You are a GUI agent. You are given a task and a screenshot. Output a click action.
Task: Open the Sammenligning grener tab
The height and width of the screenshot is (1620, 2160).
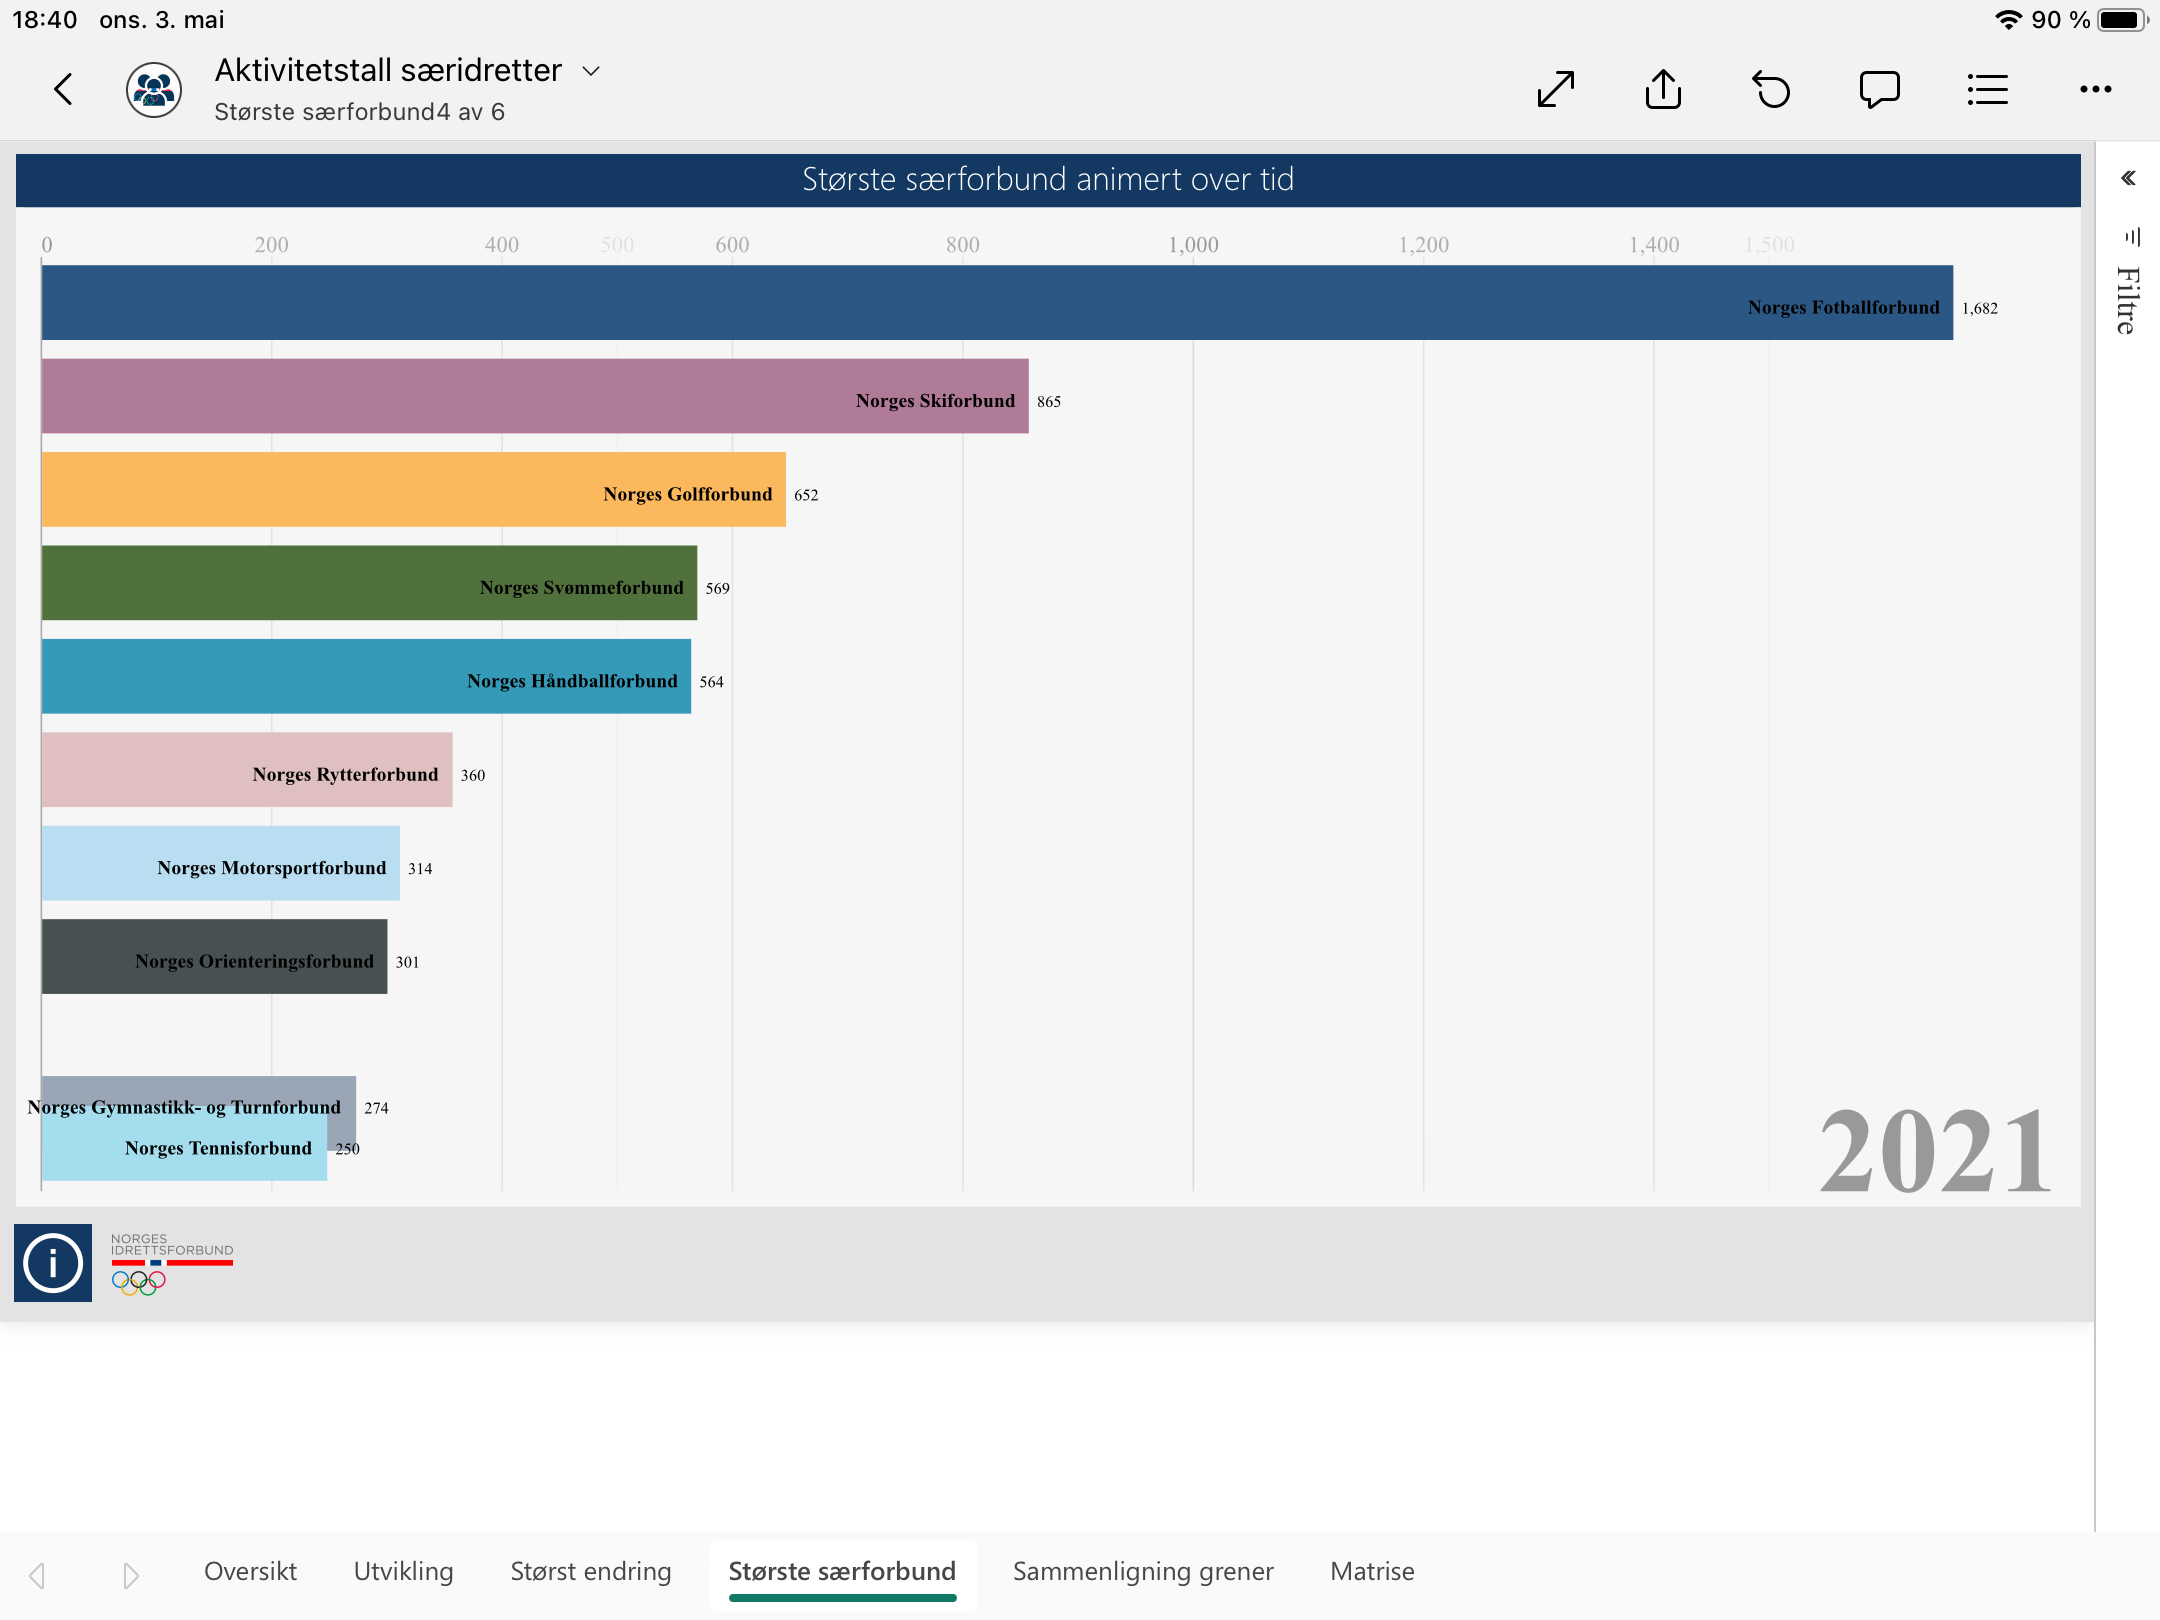(1143, 1571)
